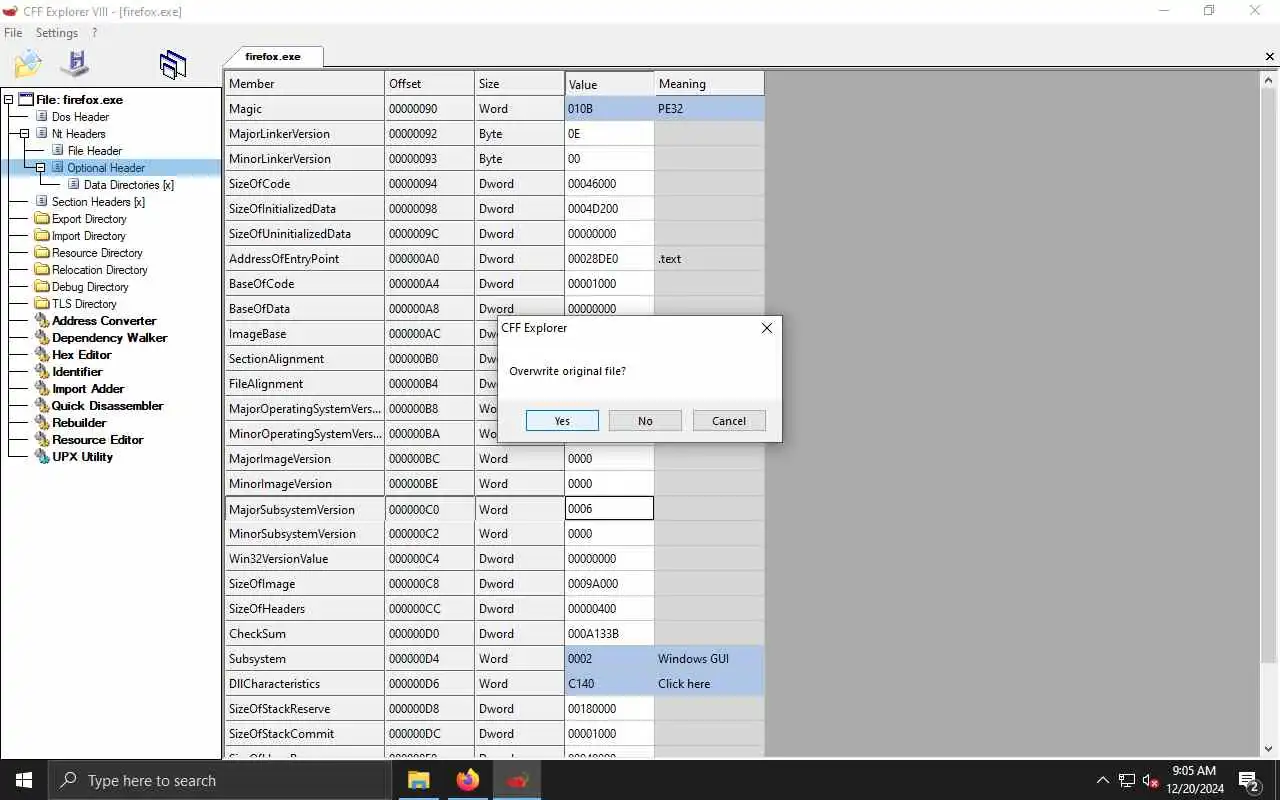The height and width of the screenshot is (800, 1280).
Task: Collapse the File: firefox.exe tree root
Action: coord(9,99)
